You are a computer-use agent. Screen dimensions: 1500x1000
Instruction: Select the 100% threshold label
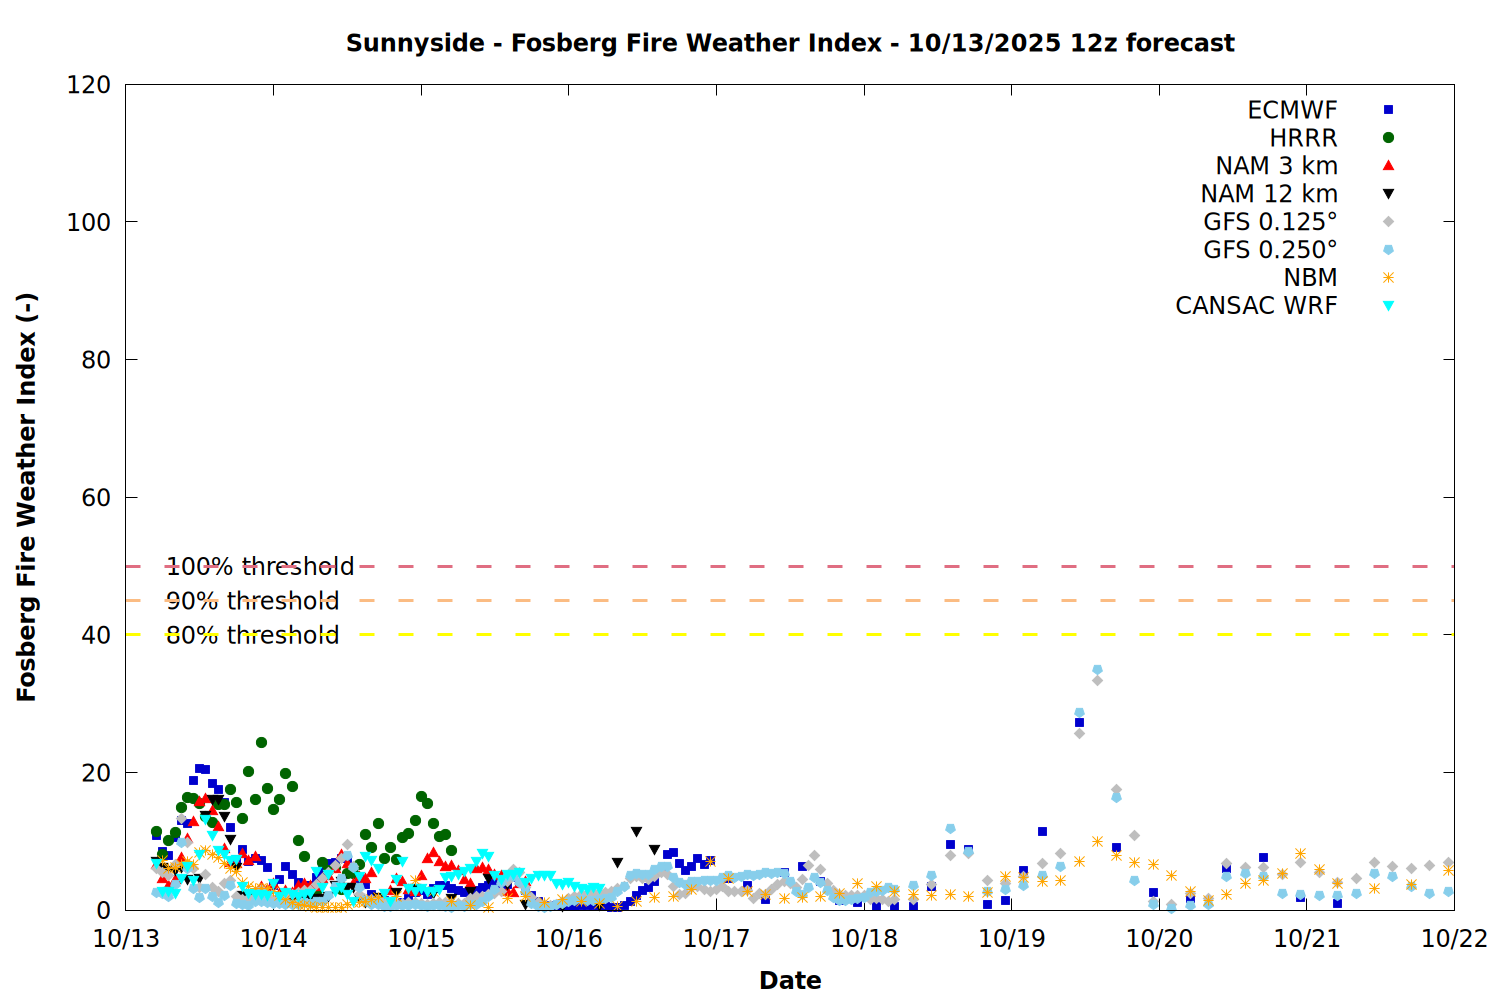tap(260, 567)
